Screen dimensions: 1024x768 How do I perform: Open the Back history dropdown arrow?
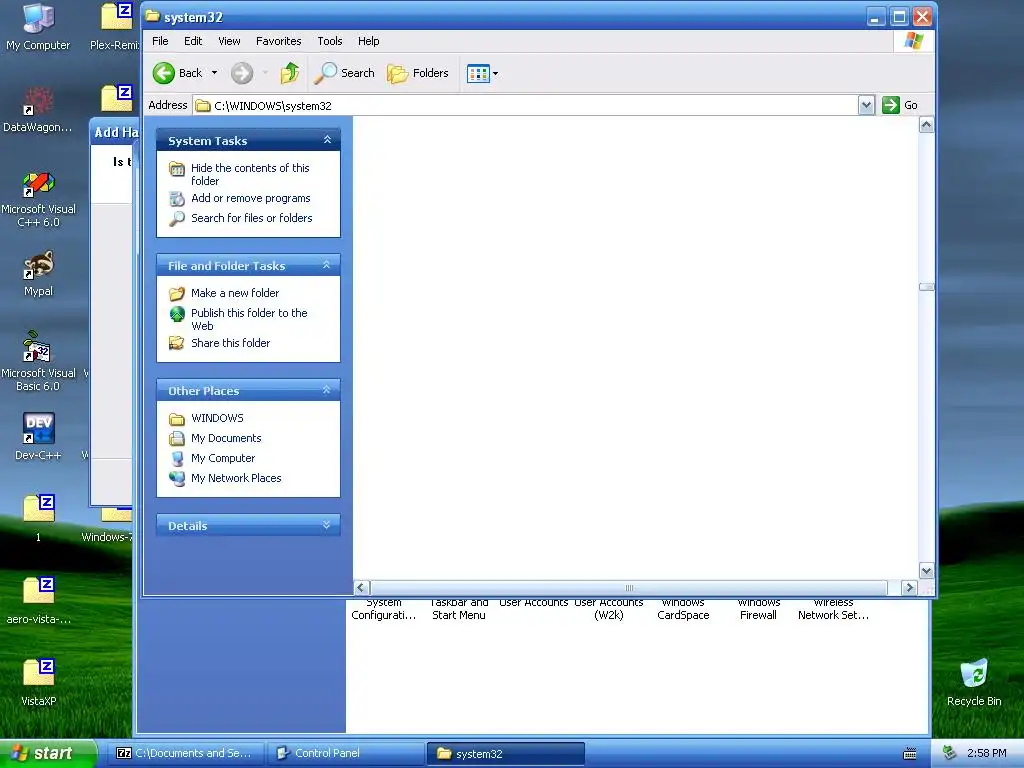pos(214,73)
